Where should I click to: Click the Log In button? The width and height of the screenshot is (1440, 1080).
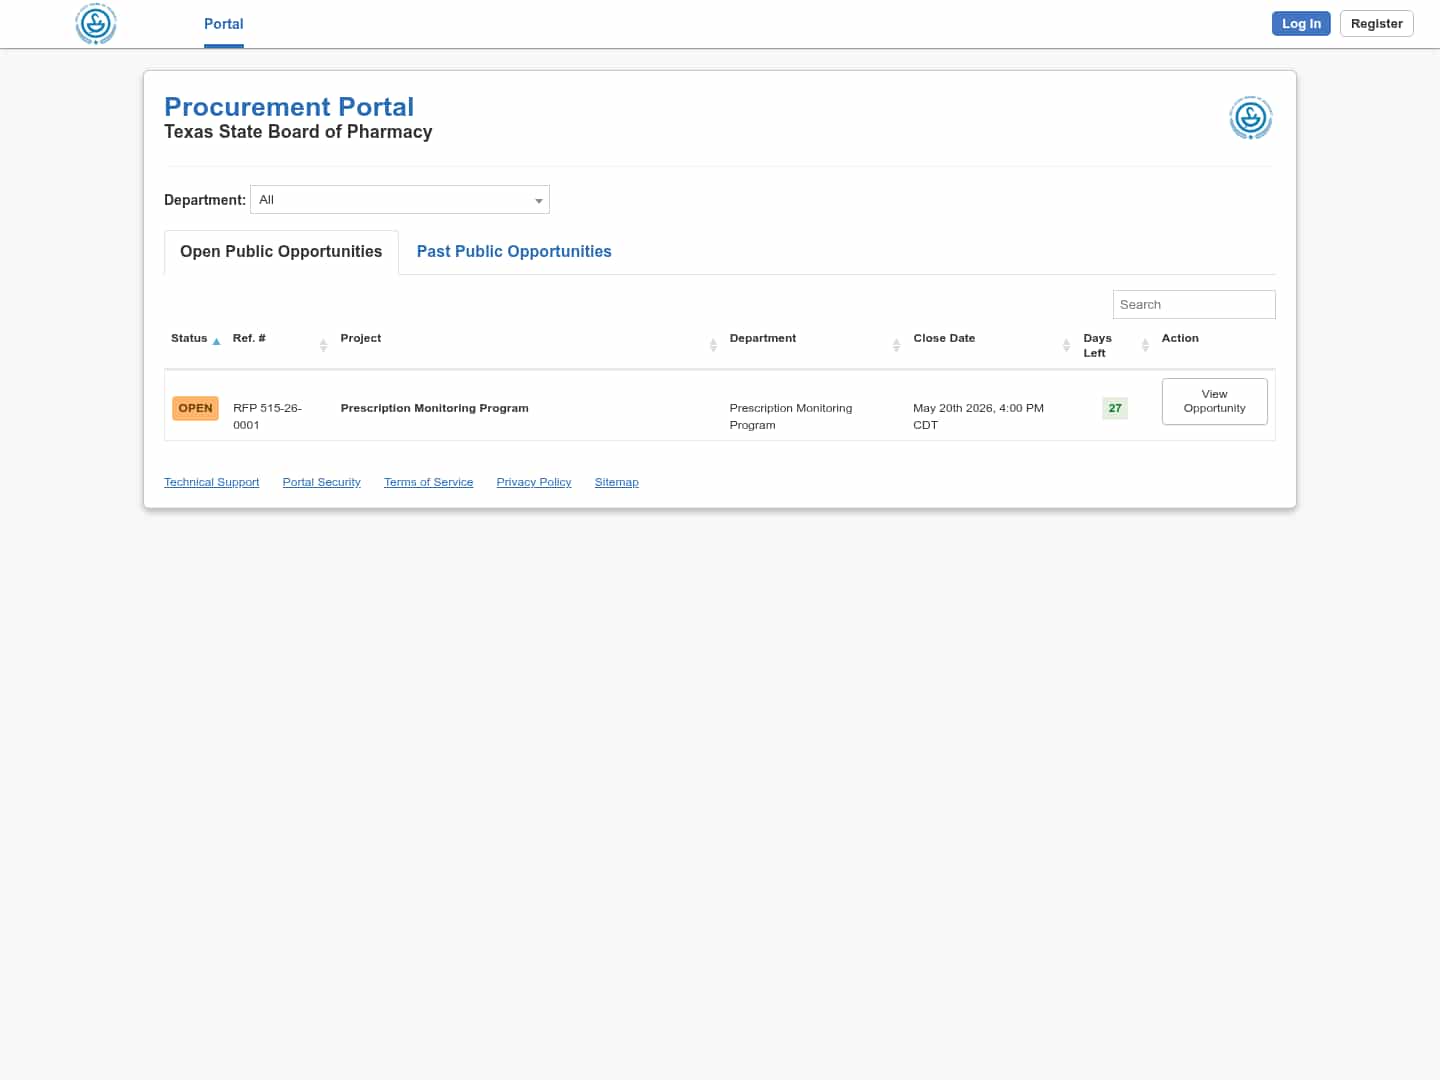pyautogui.click(x=1301, y=24)
